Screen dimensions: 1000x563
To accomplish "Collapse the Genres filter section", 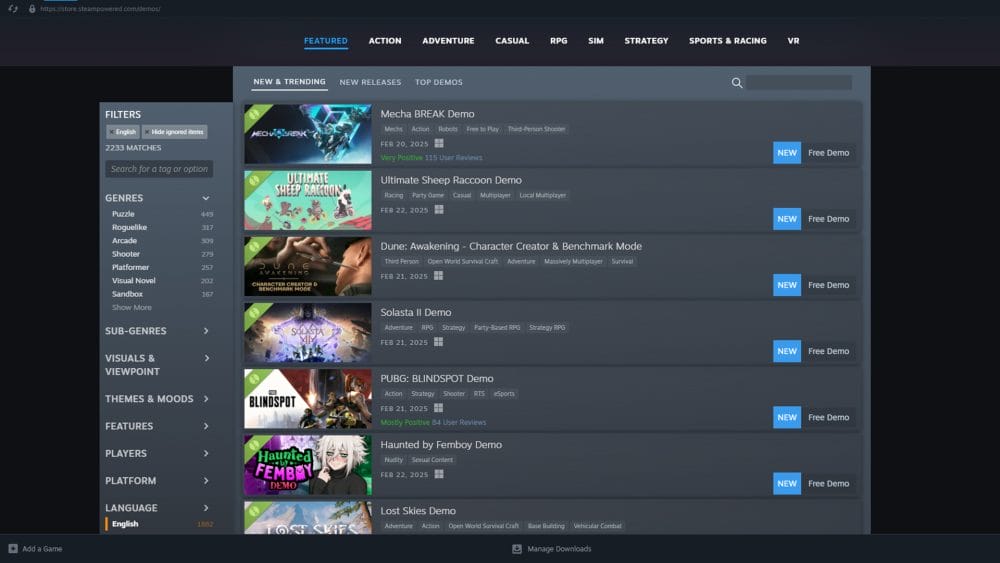I will [206, 198].
